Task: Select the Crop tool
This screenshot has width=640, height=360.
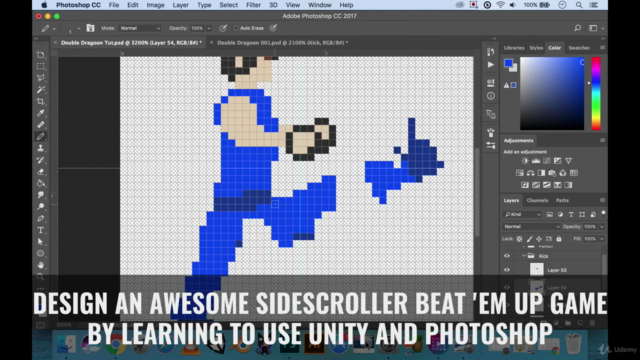Action: 40,101
